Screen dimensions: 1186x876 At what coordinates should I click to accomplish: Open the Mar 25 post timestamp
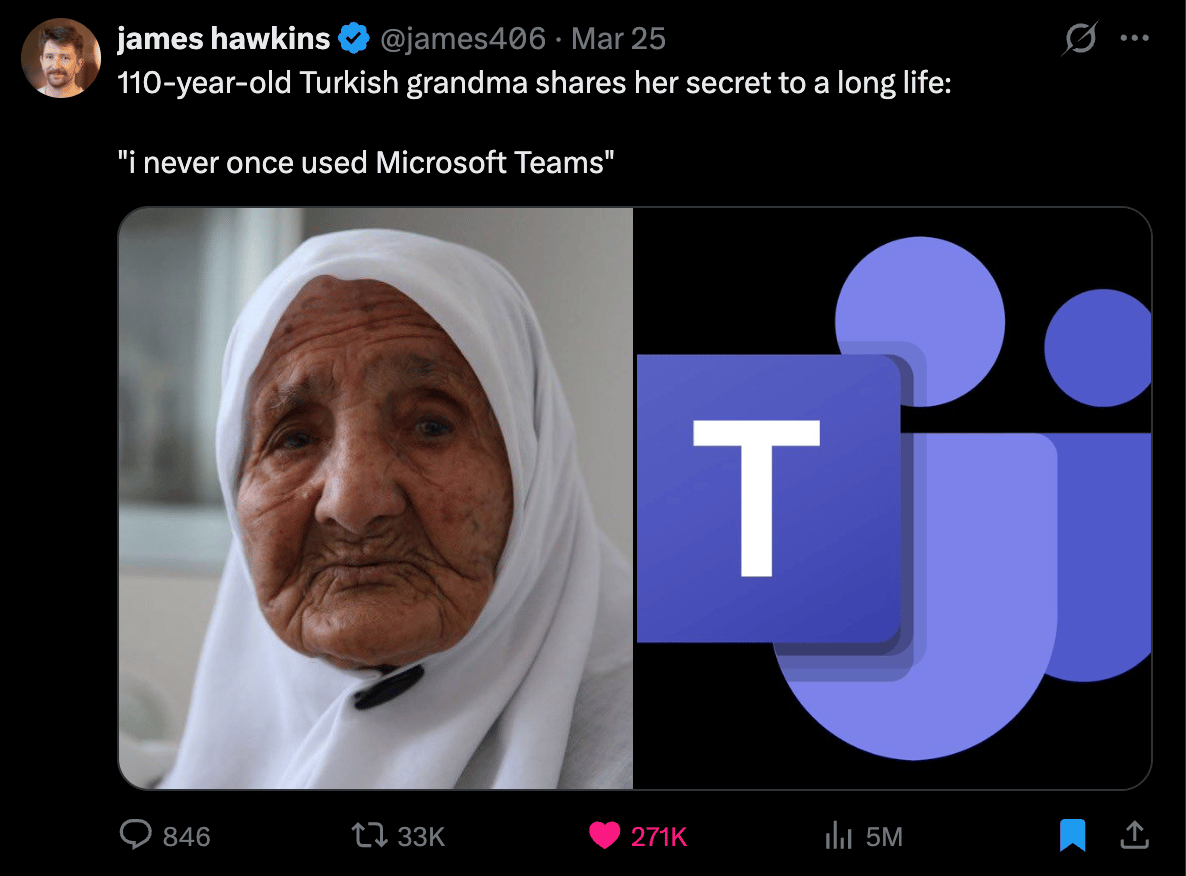click(x=618, y=38)
